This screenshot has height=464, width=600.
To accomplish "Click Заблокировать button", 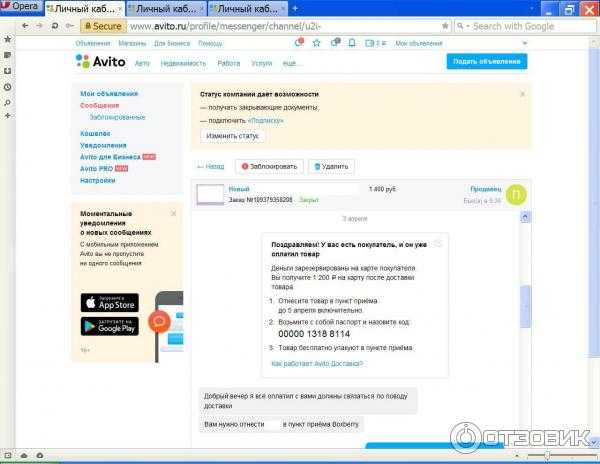I will [x=269, y=166].
